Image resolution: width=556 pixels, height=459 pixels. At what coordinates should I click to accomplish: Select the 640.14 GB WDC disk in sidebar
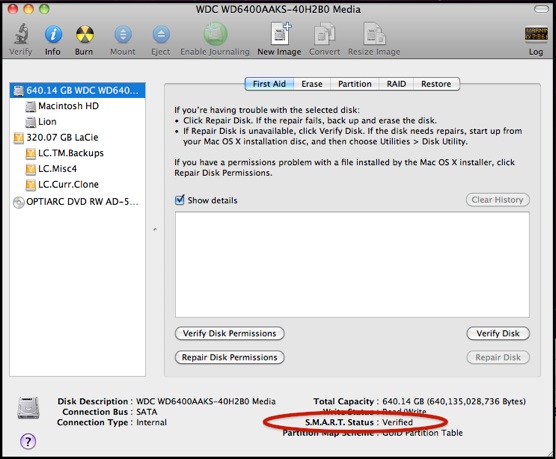[77, 90]
